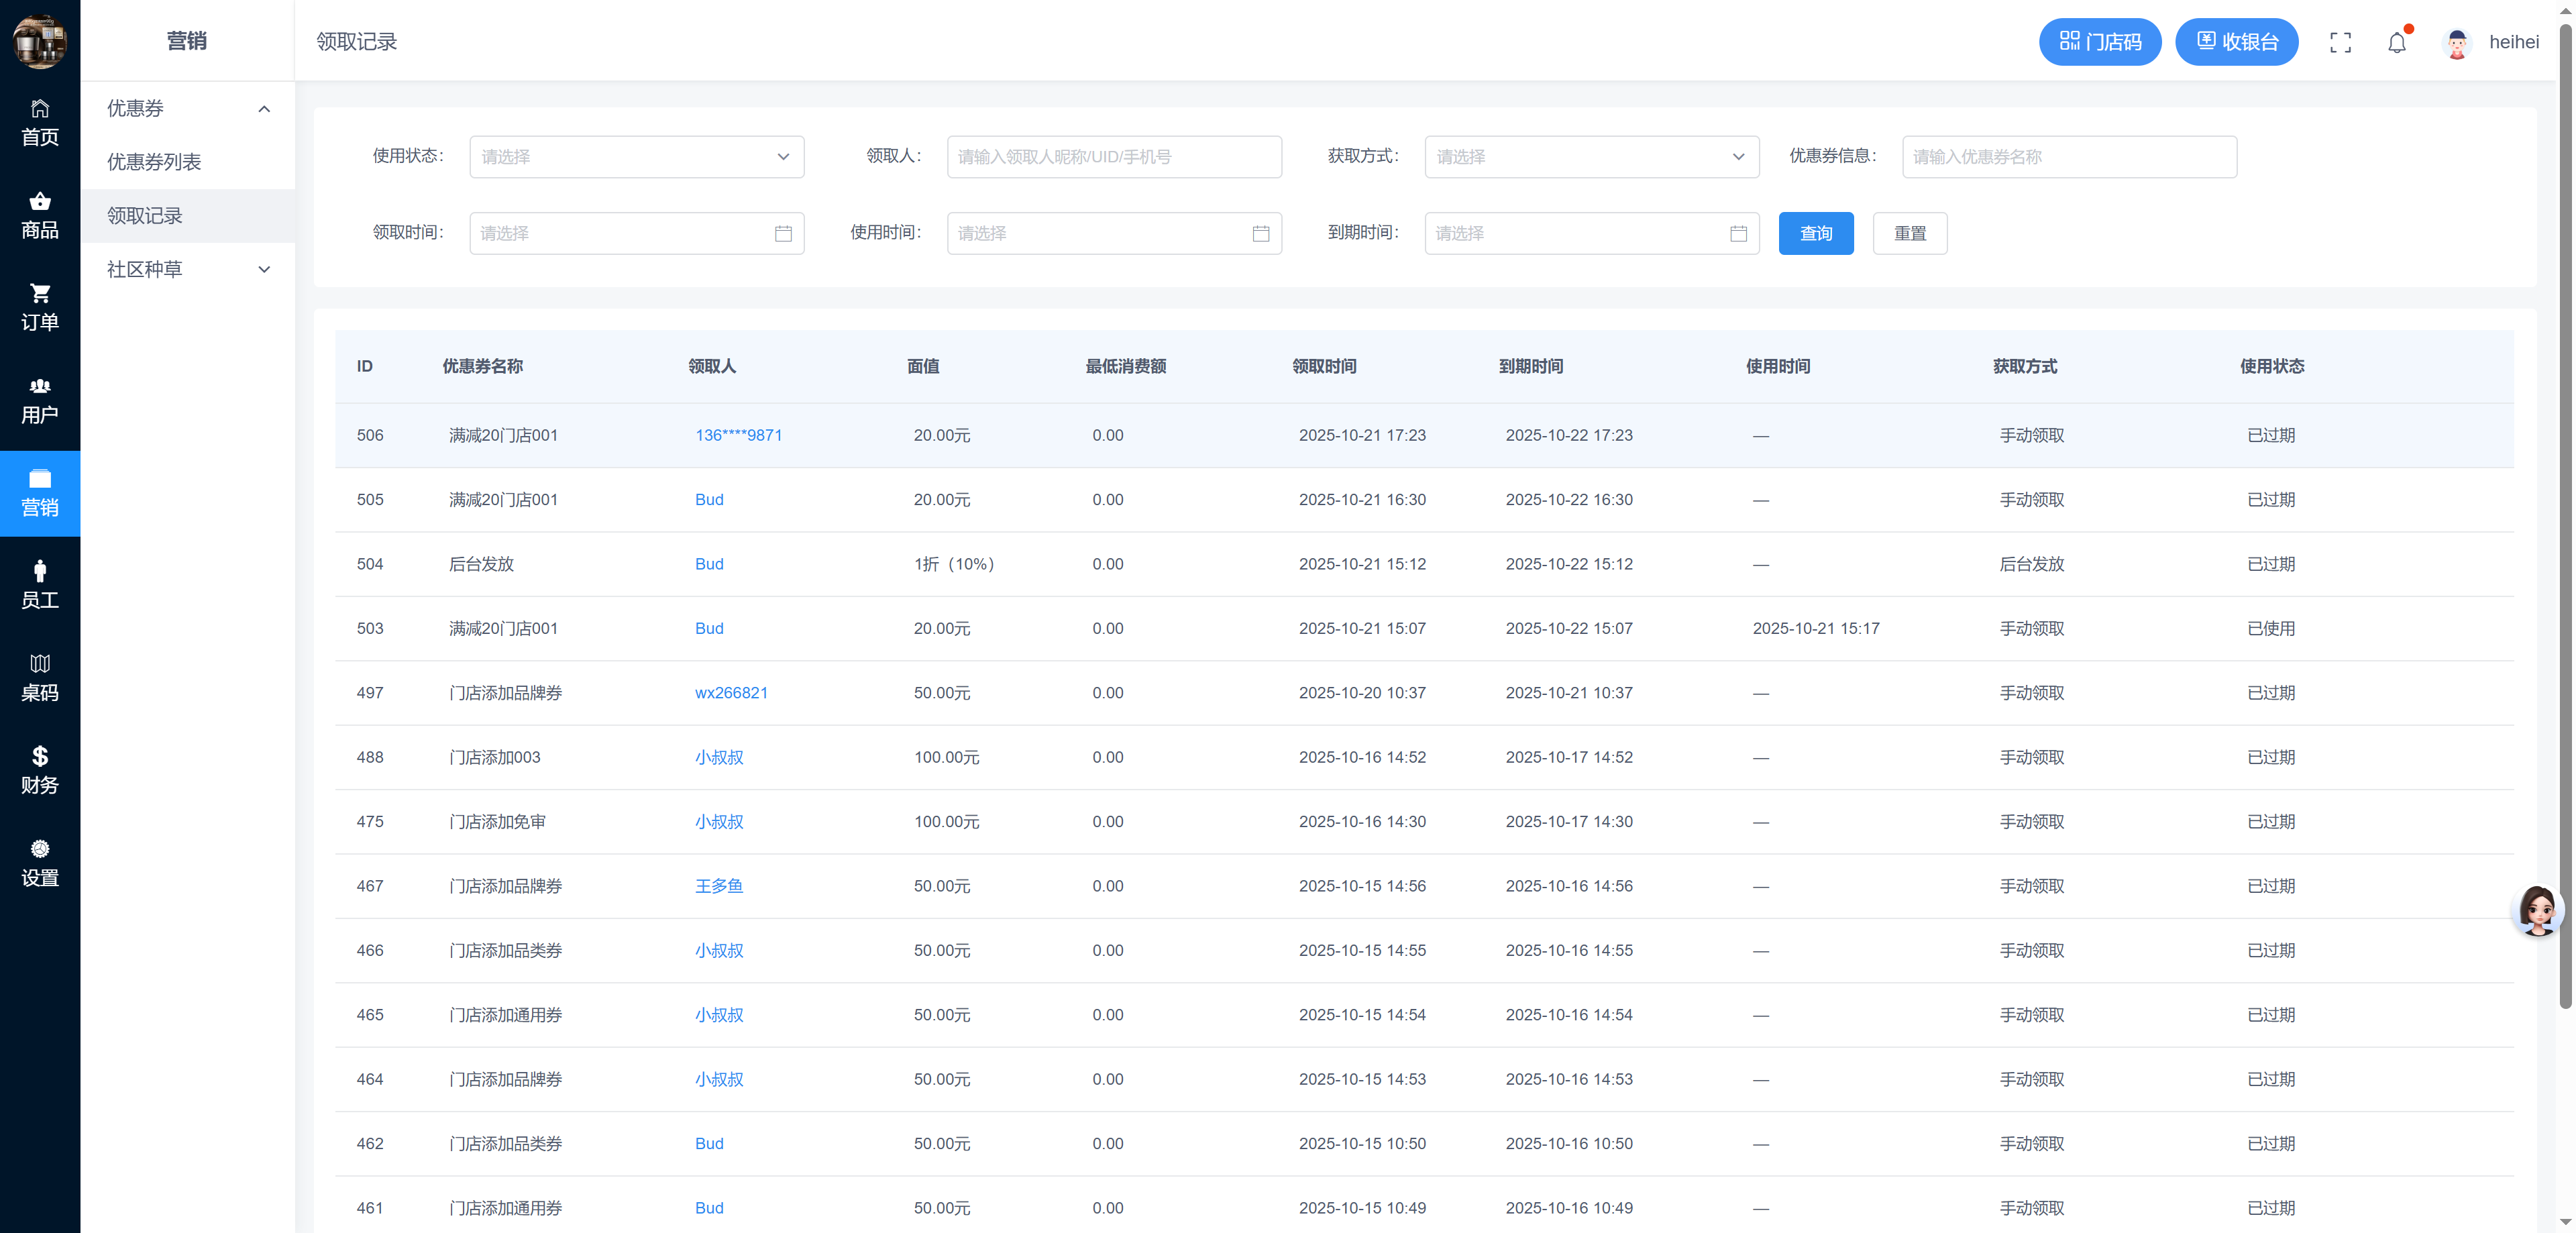Click the customer service avatar icon

[x=2537, y=909]
